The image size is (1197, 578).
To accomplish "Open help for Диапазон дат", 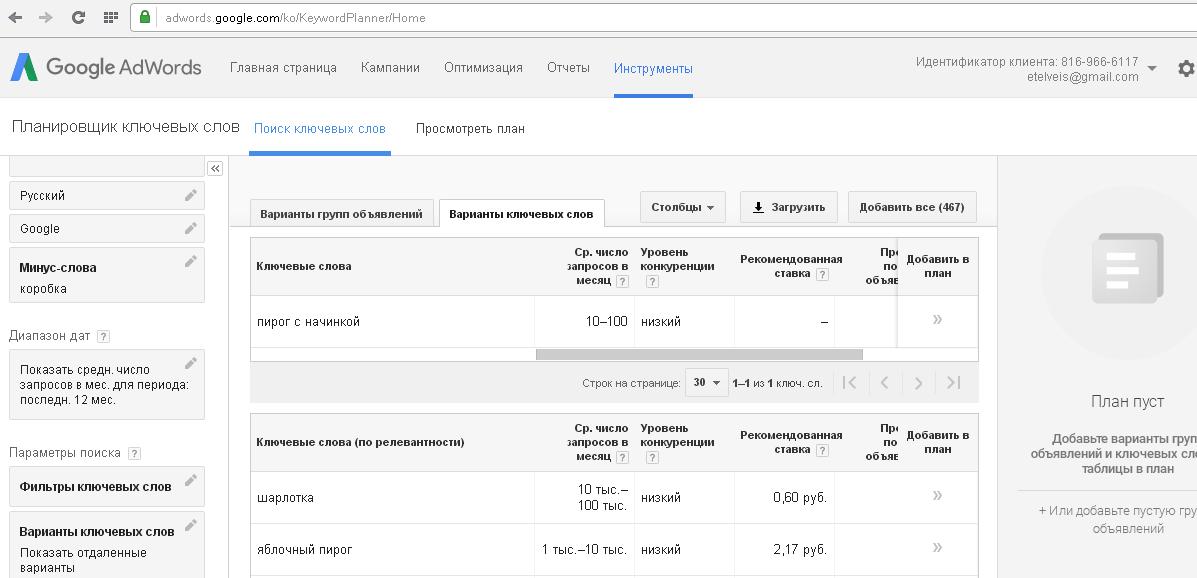I will (104, 336).
